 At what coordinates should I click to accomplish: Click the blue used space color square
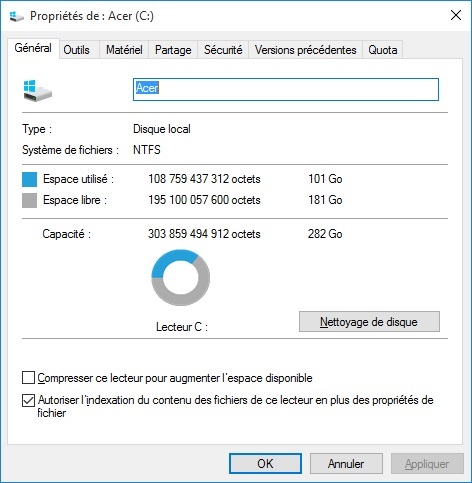29,179
